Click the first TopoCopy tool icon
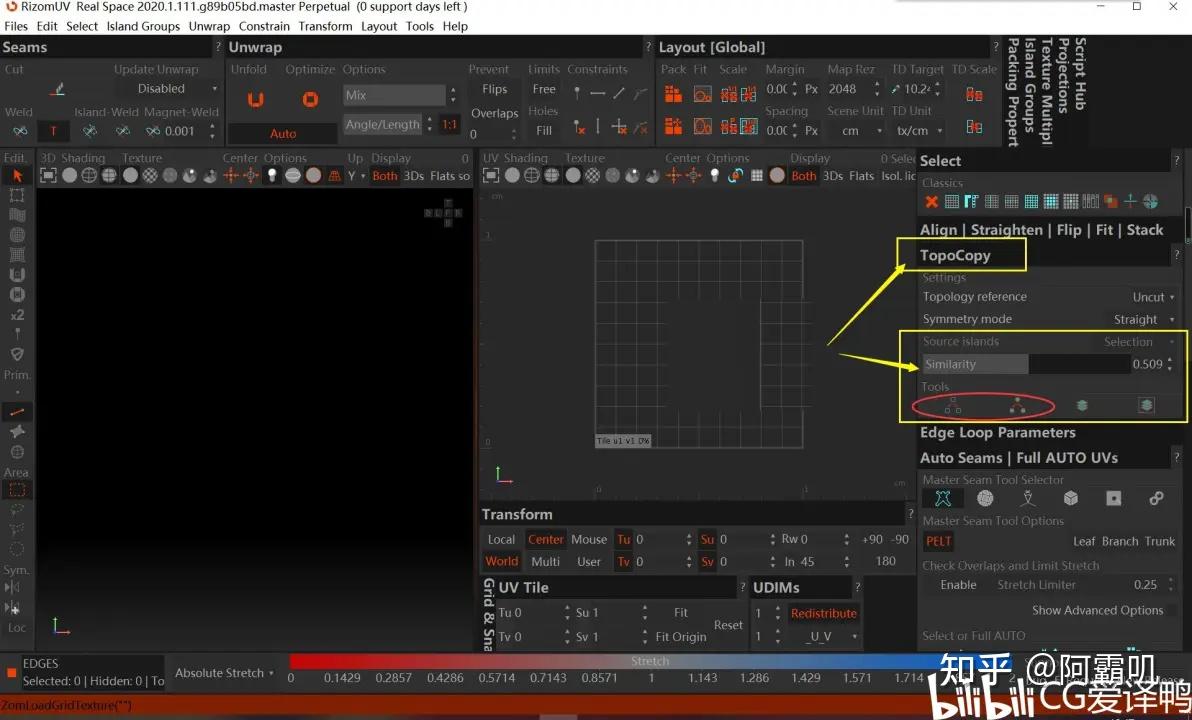Image resolution: width=1192 pixels, height=720 pixels. 953,406
